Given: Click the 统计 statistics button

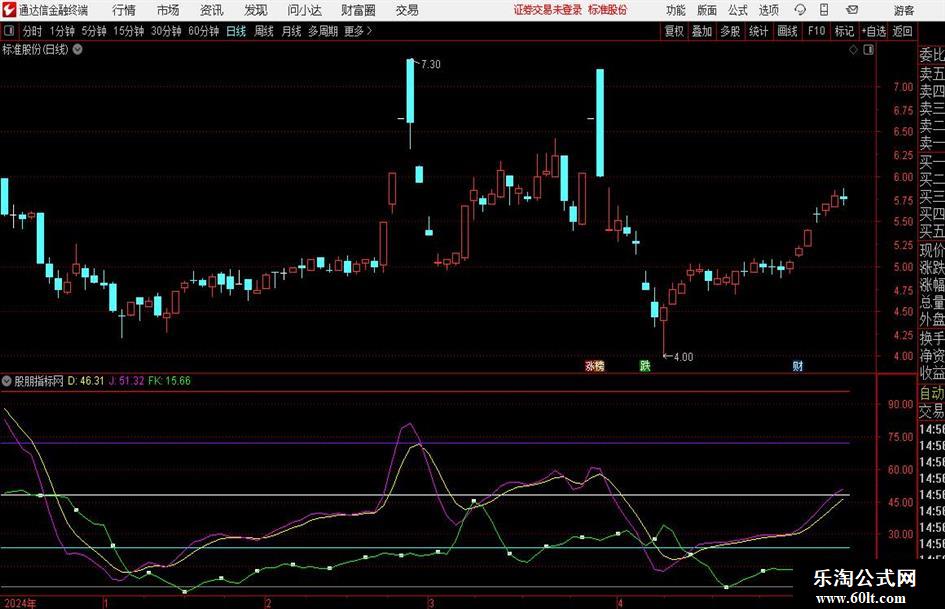Looking at the screenshot, I should (x=758, y=31).
